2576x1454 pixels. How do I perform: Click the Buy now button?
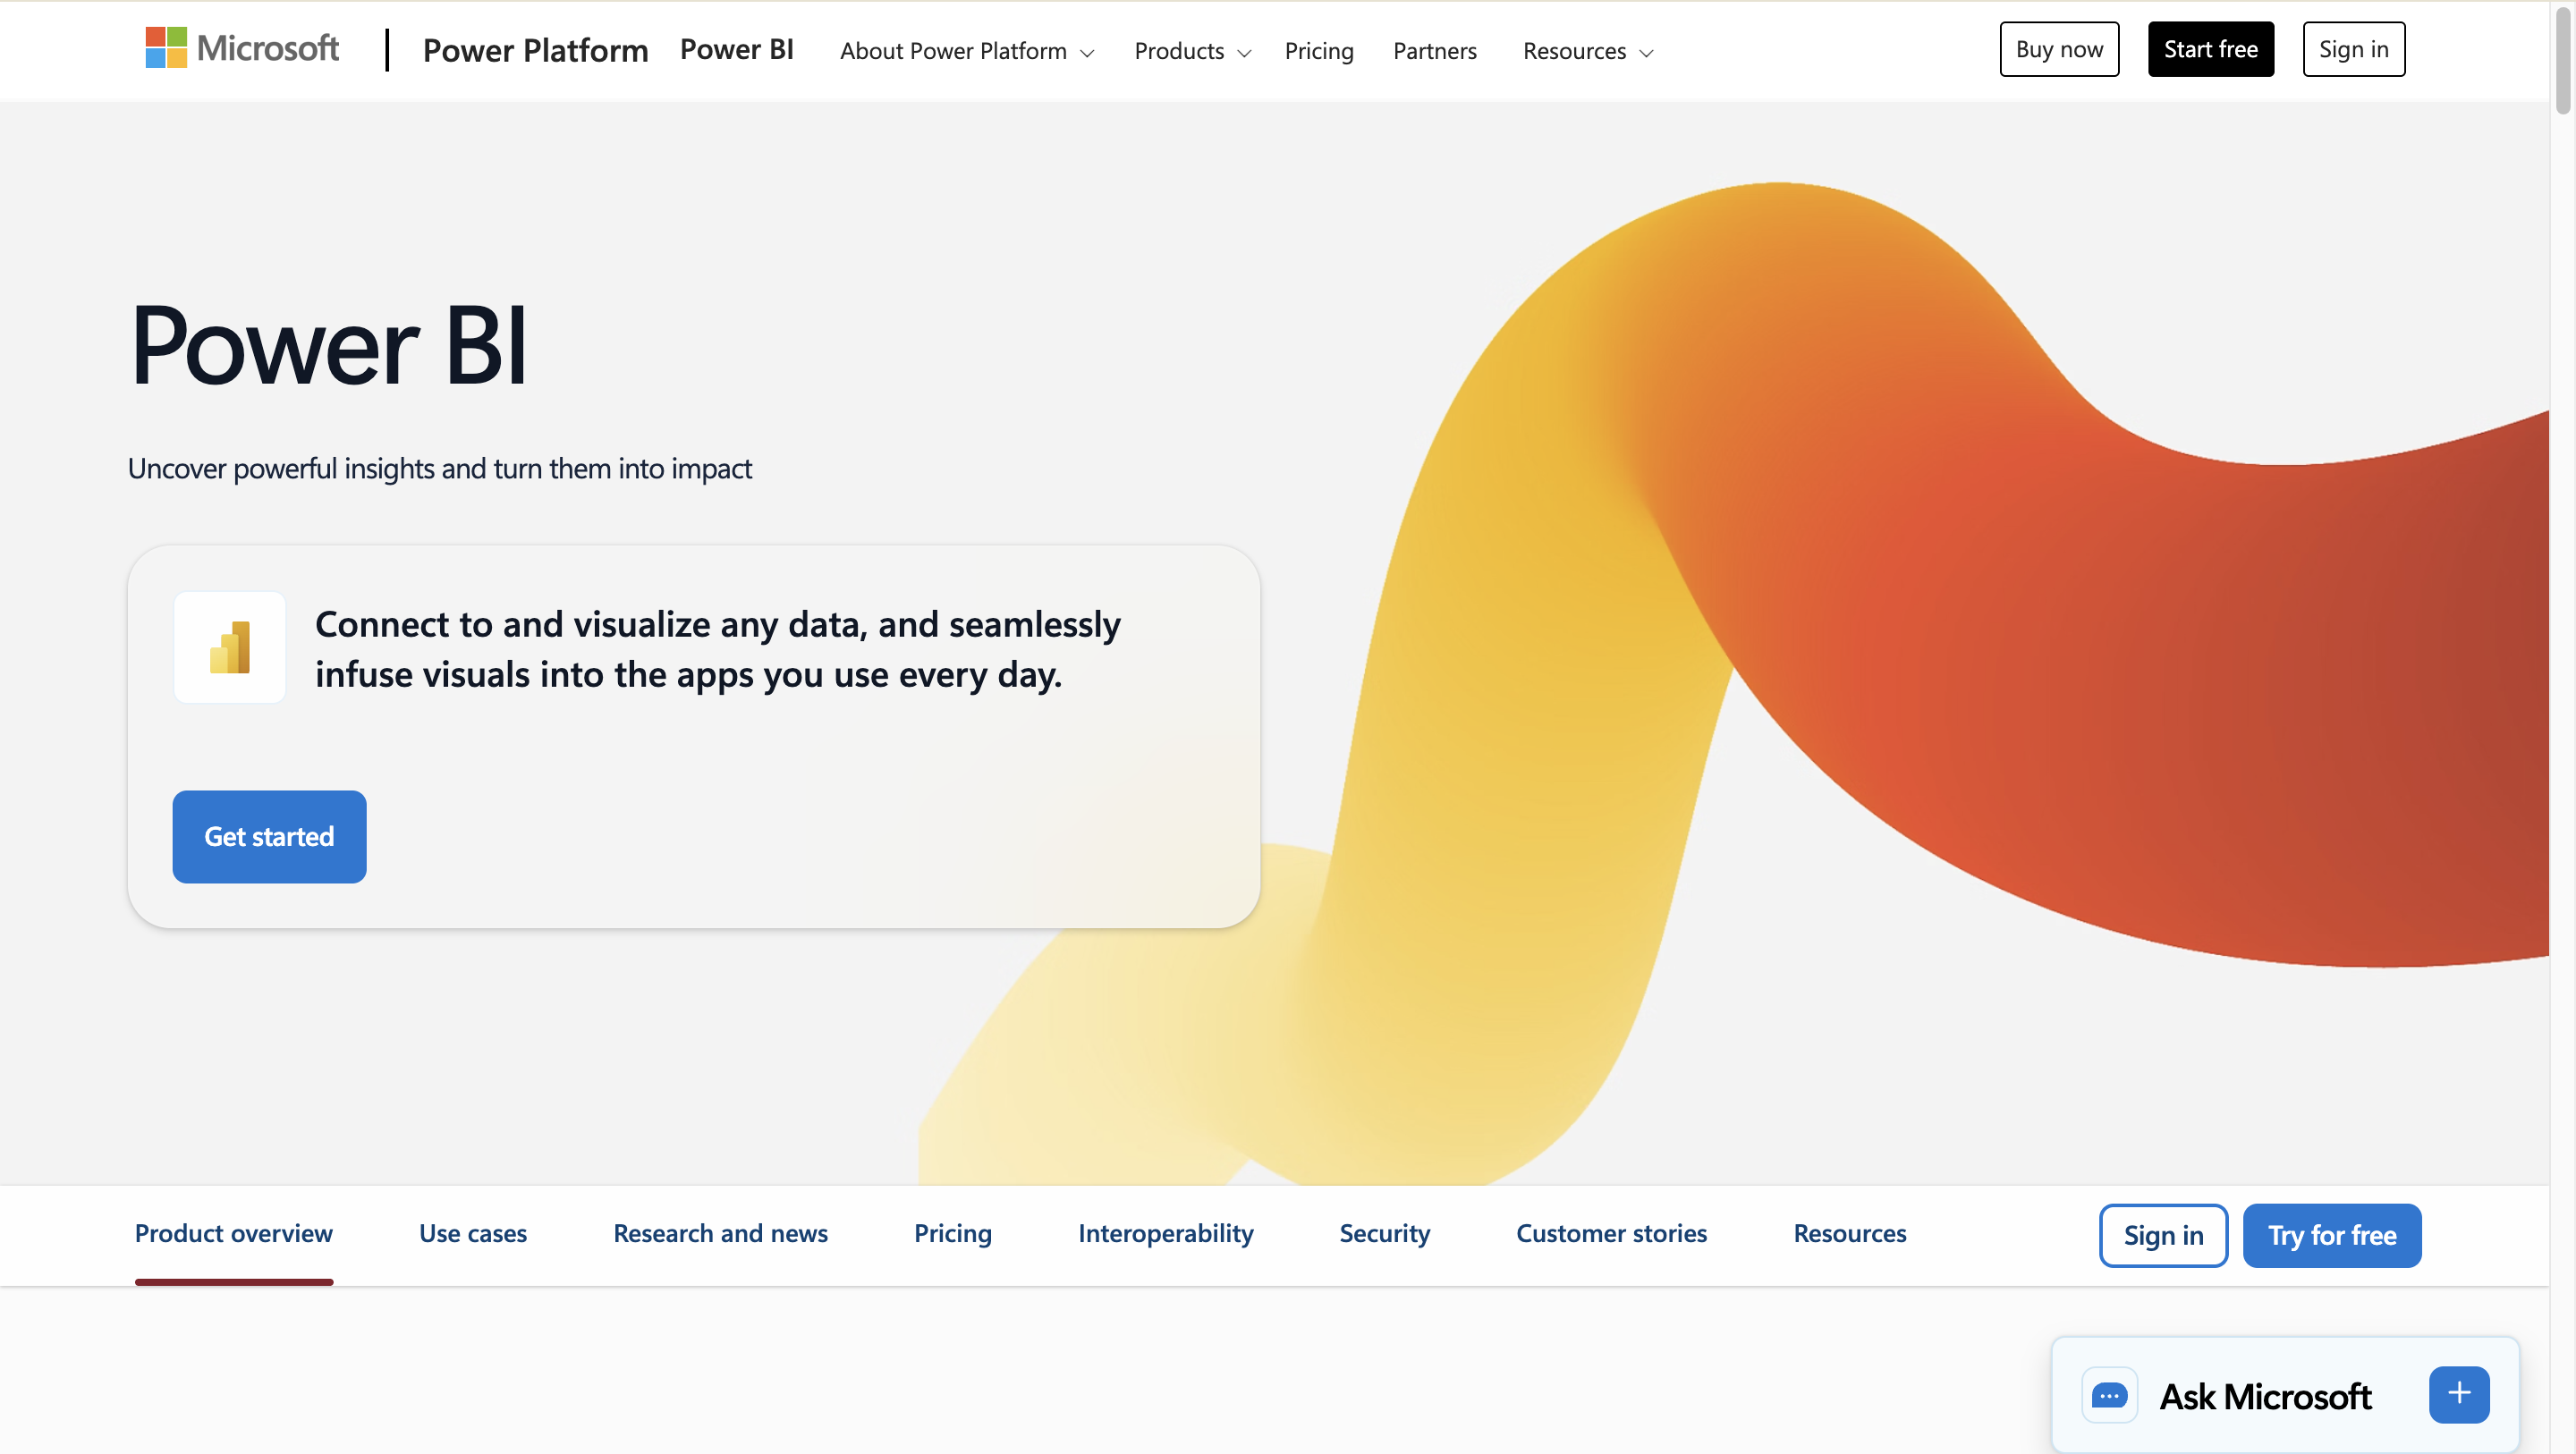[2059, 48]
